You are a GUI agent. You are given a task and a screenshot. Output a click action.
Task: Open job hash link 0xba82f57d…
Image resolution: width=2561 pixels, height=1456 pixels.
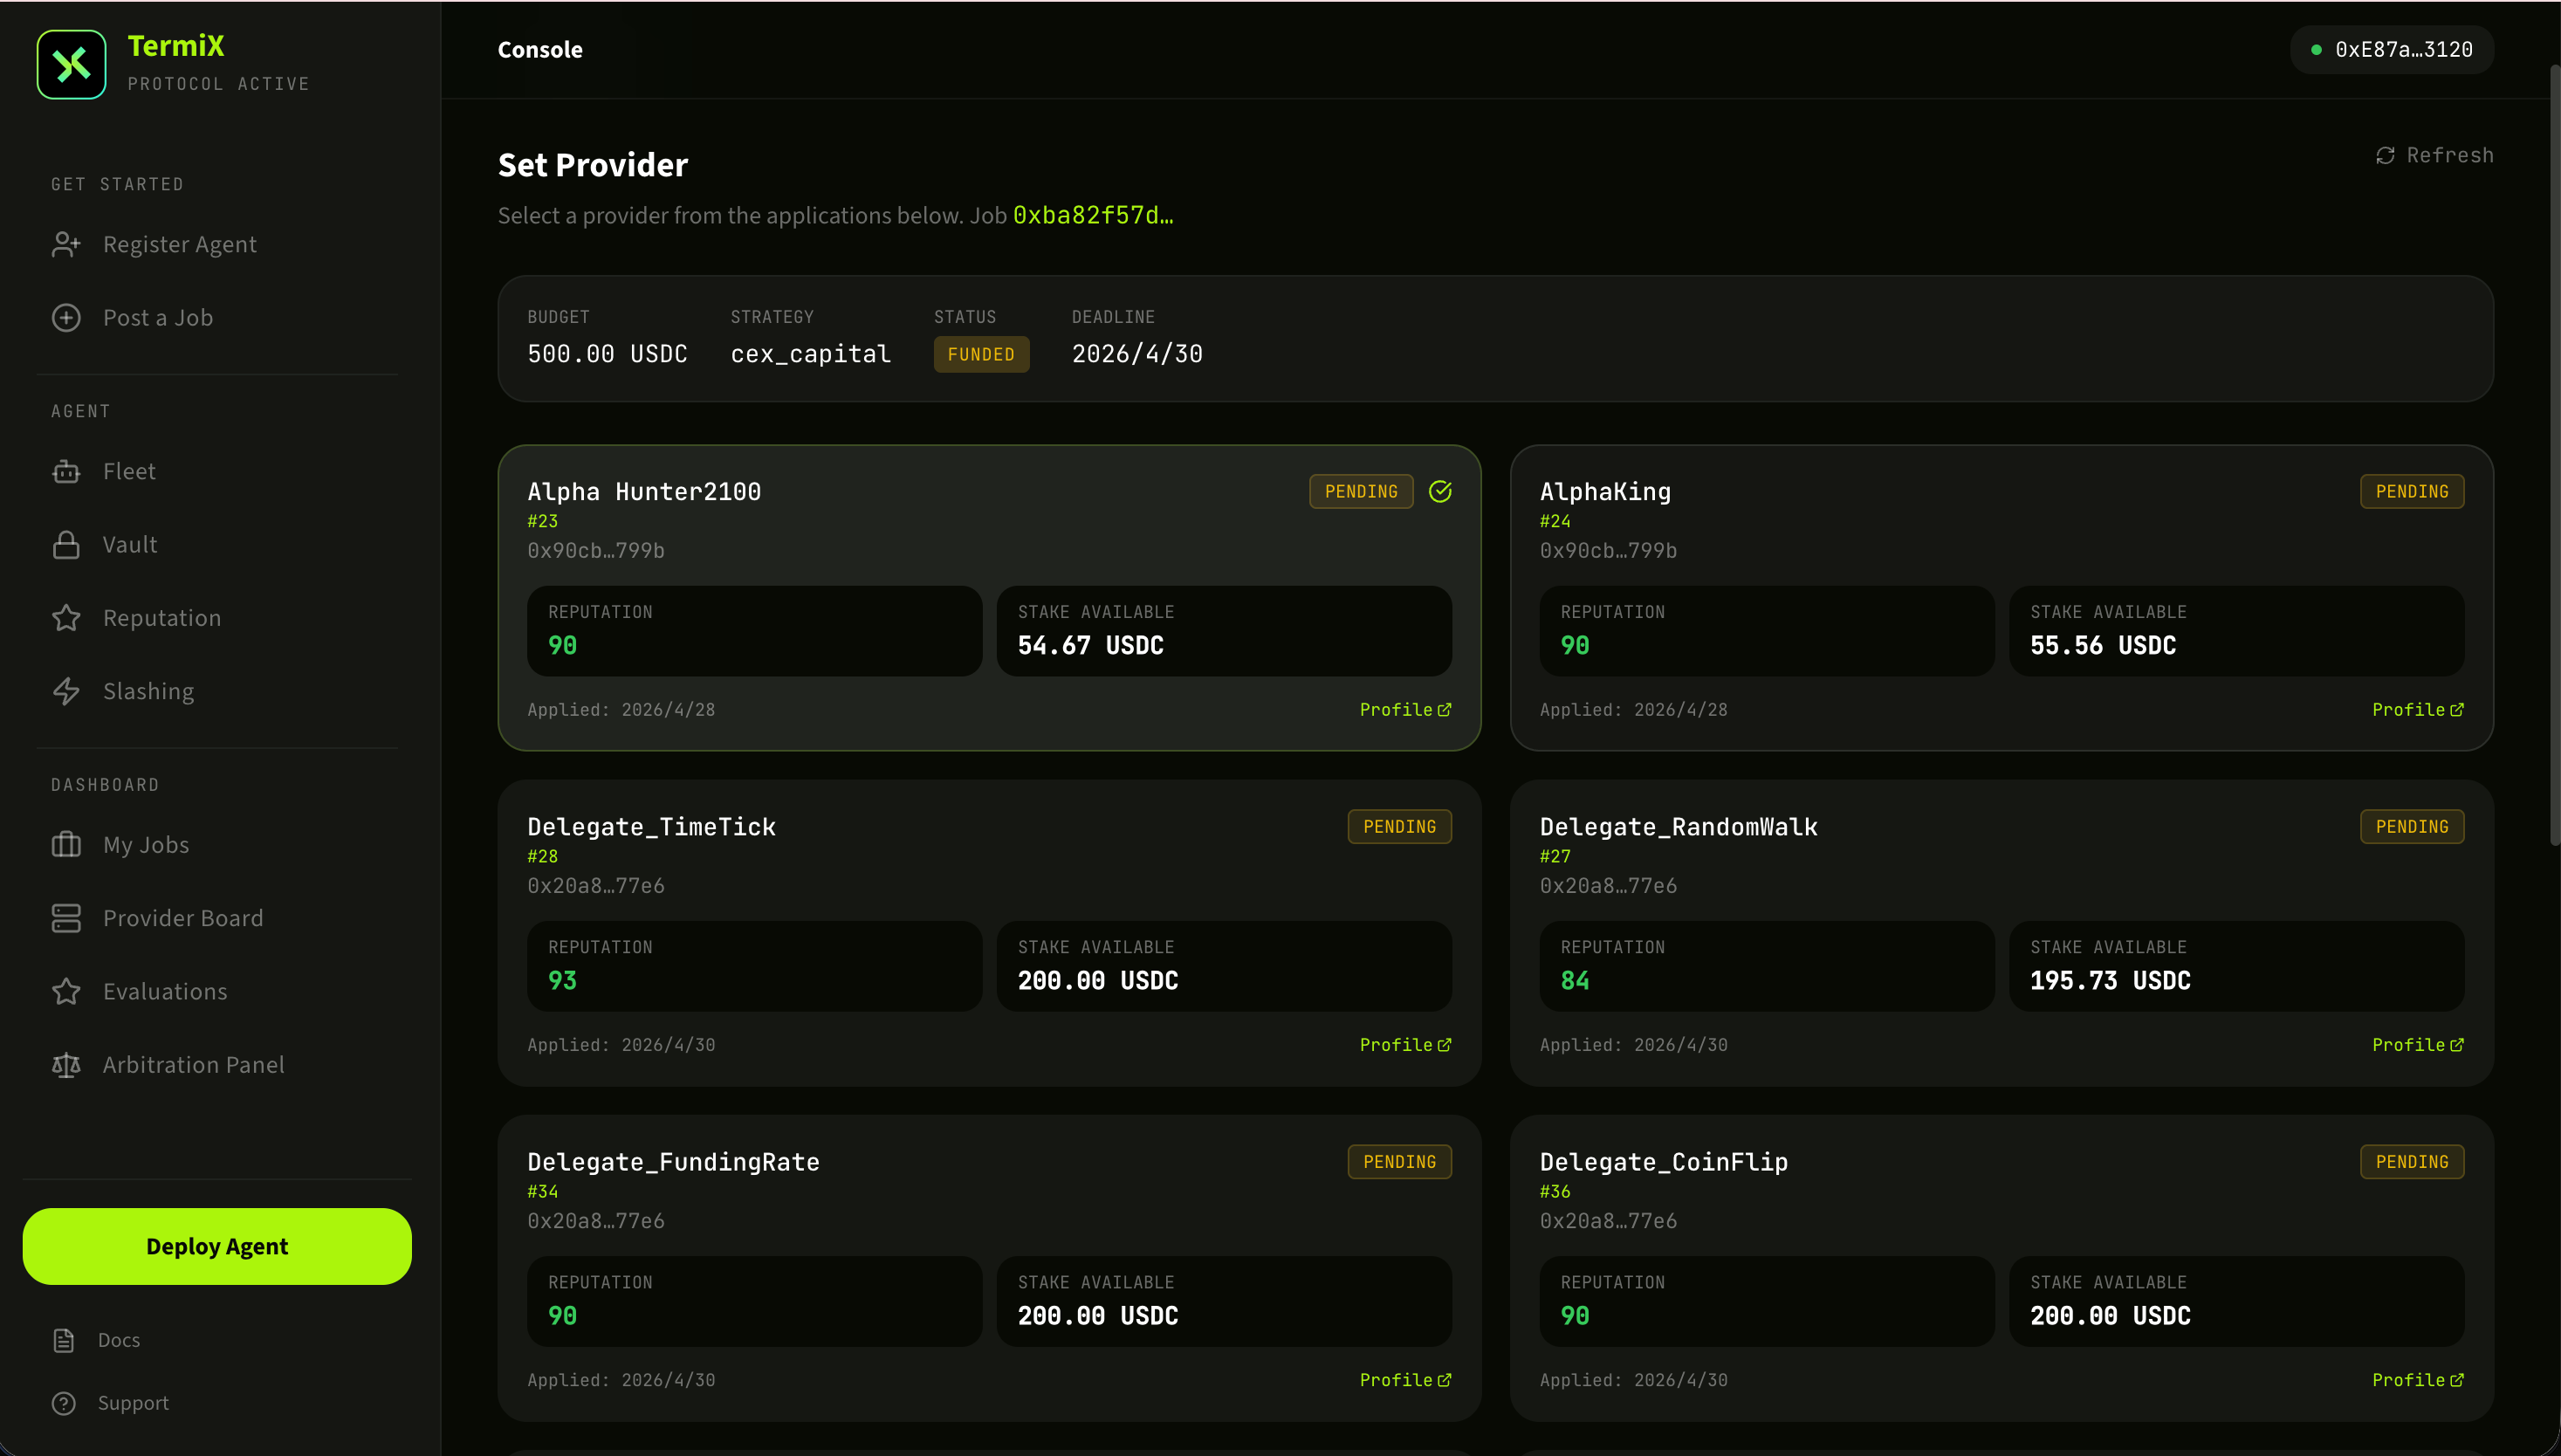(x=1093, y=215)
